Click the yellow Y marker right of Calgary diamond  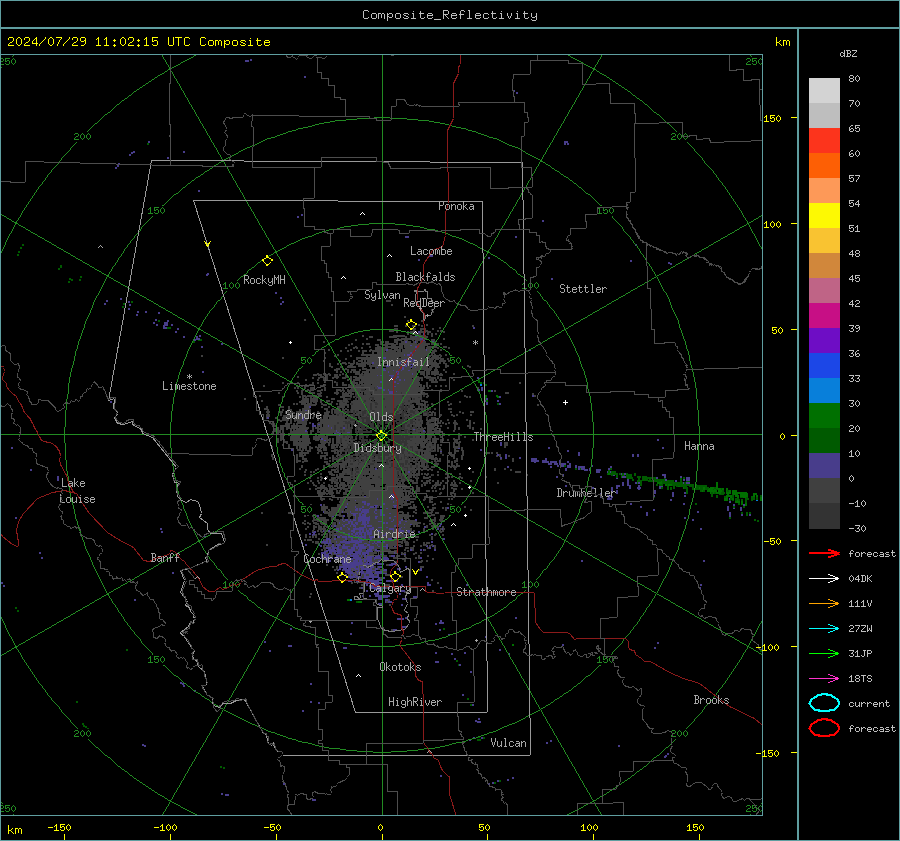pos(415,572)
